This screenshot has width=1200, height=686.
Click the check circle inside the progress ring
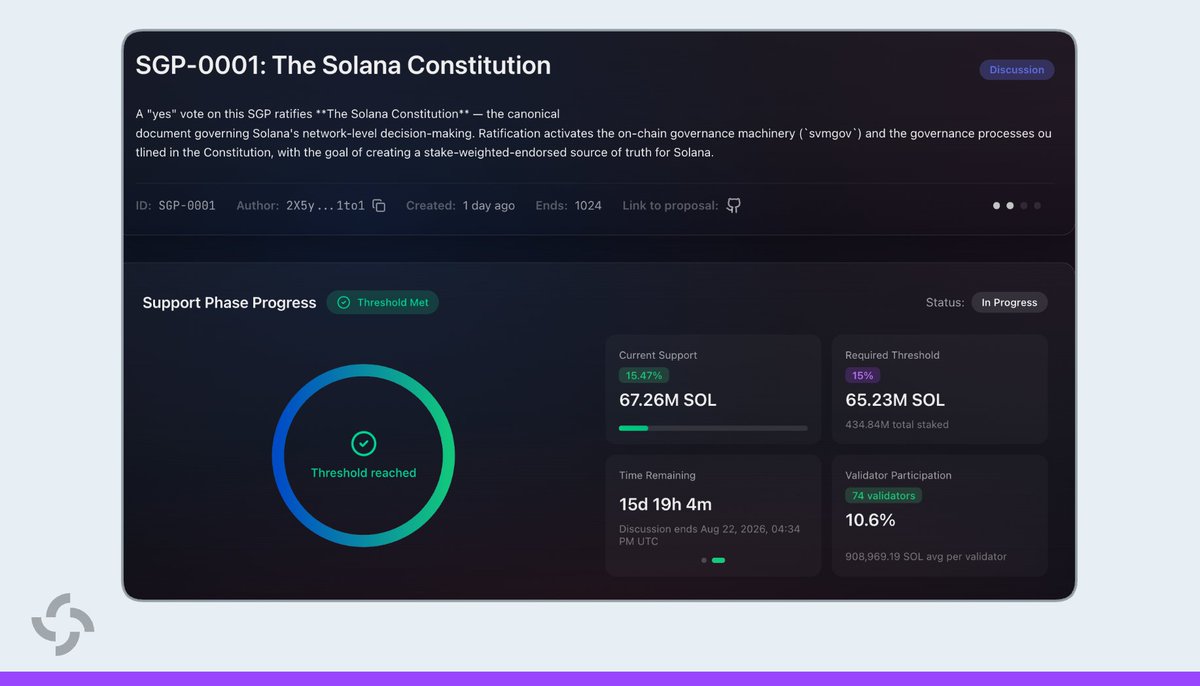click(x=363, y=443)
